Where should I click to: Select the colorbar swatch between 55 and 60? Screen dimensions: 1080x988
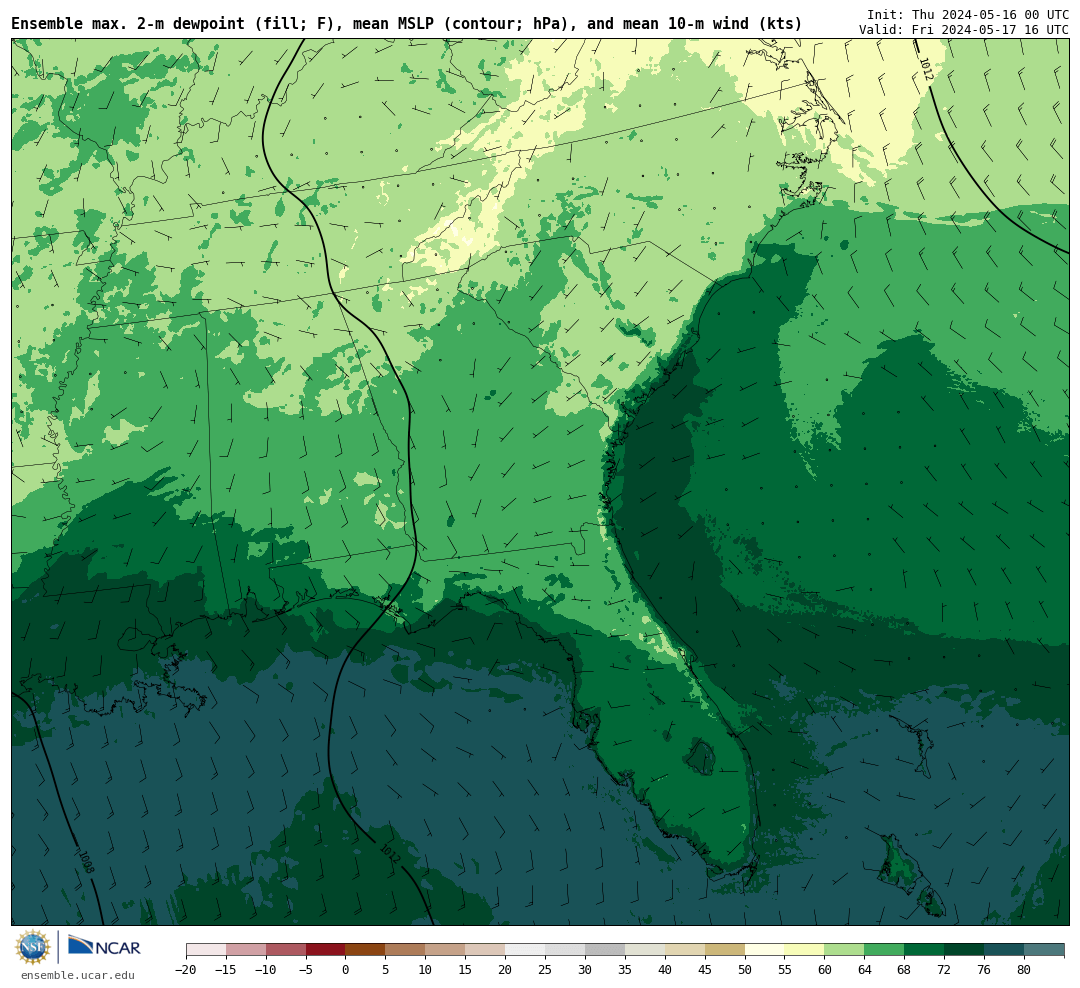point(805,950)
